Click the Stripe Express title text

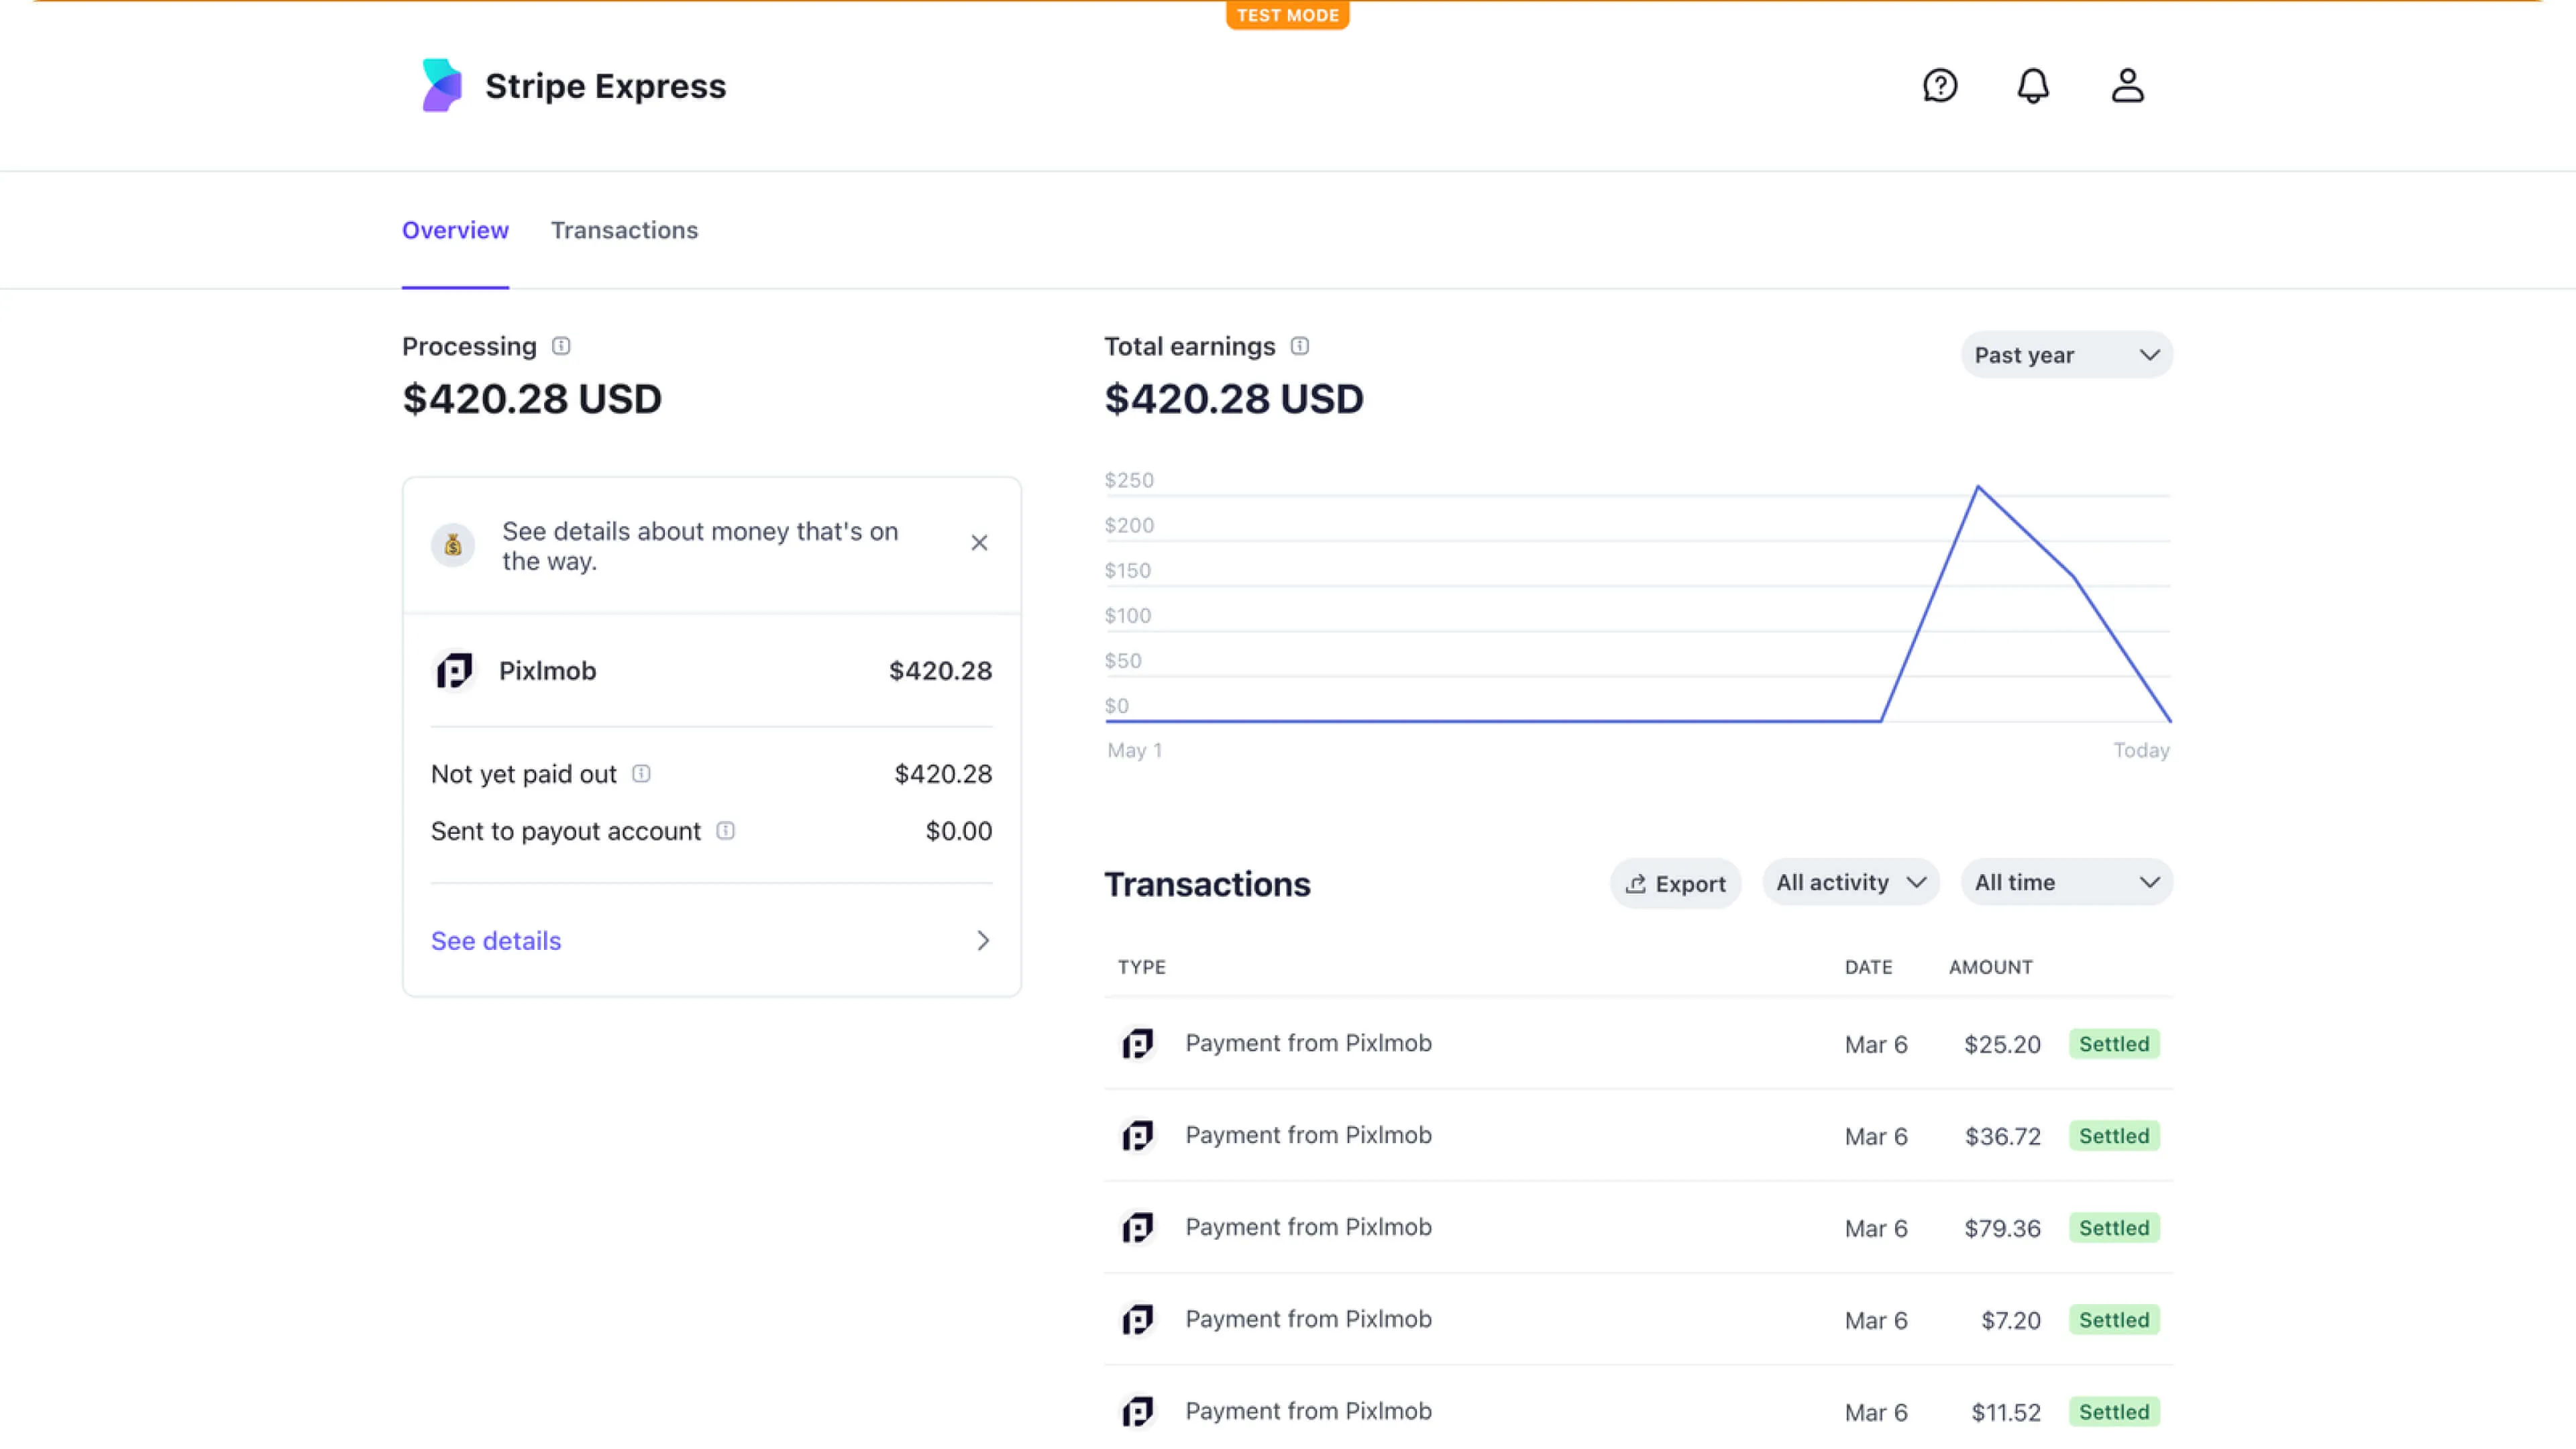pyautogui.click(x=605, y=86)
